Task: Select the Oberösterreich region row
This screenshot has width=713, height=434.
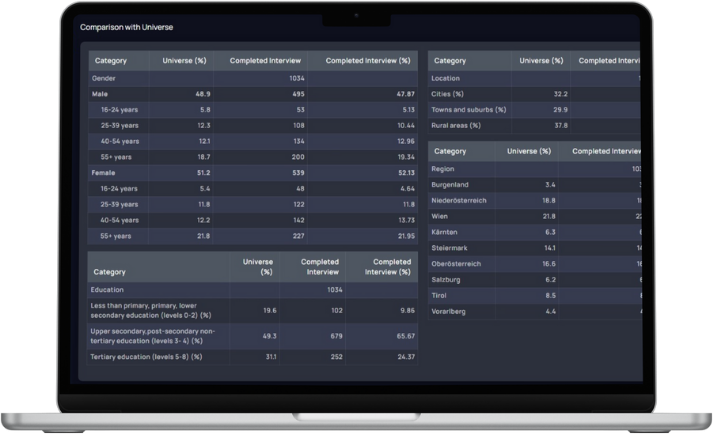Action: coord(456,264)
